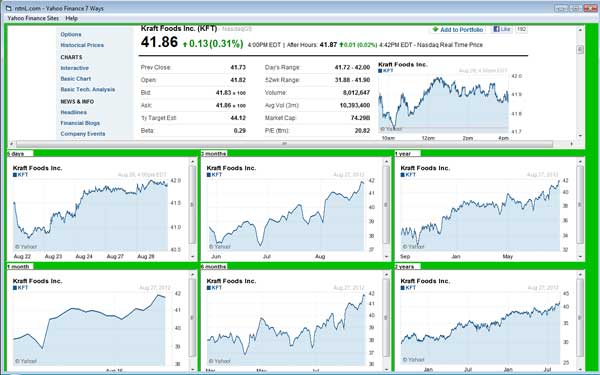Click the scroll-down arrow of the 1 year panel
Screen dimensions: 600x375
coord(580,257)
